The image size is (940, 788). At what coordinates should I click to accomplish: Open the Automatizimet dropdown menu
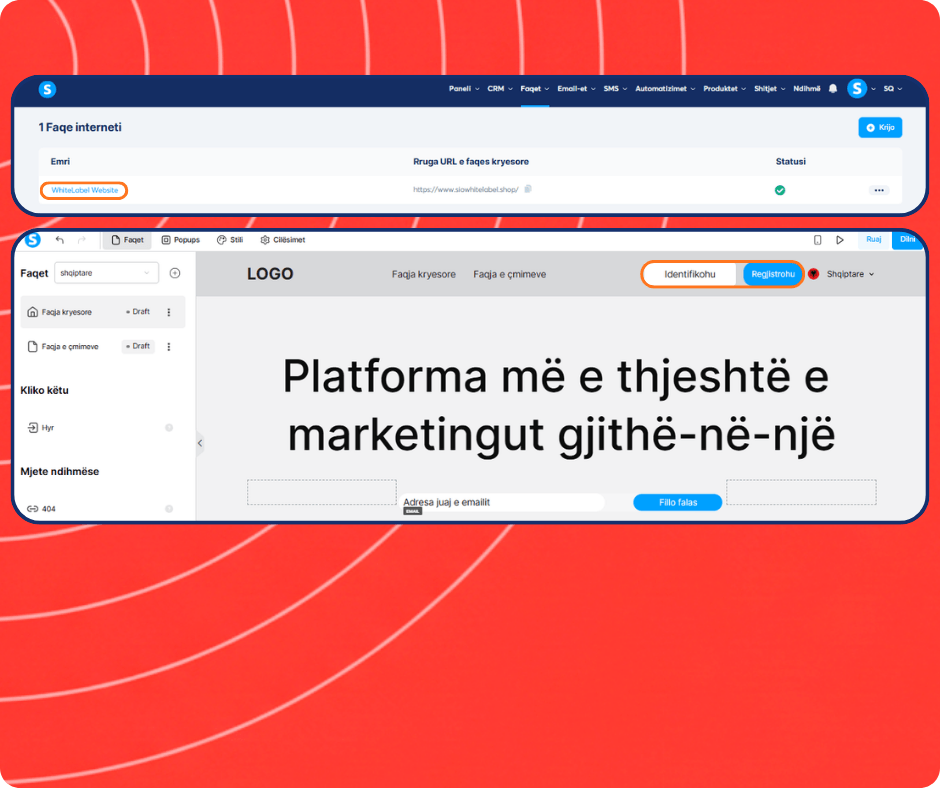tap(665, 89)
